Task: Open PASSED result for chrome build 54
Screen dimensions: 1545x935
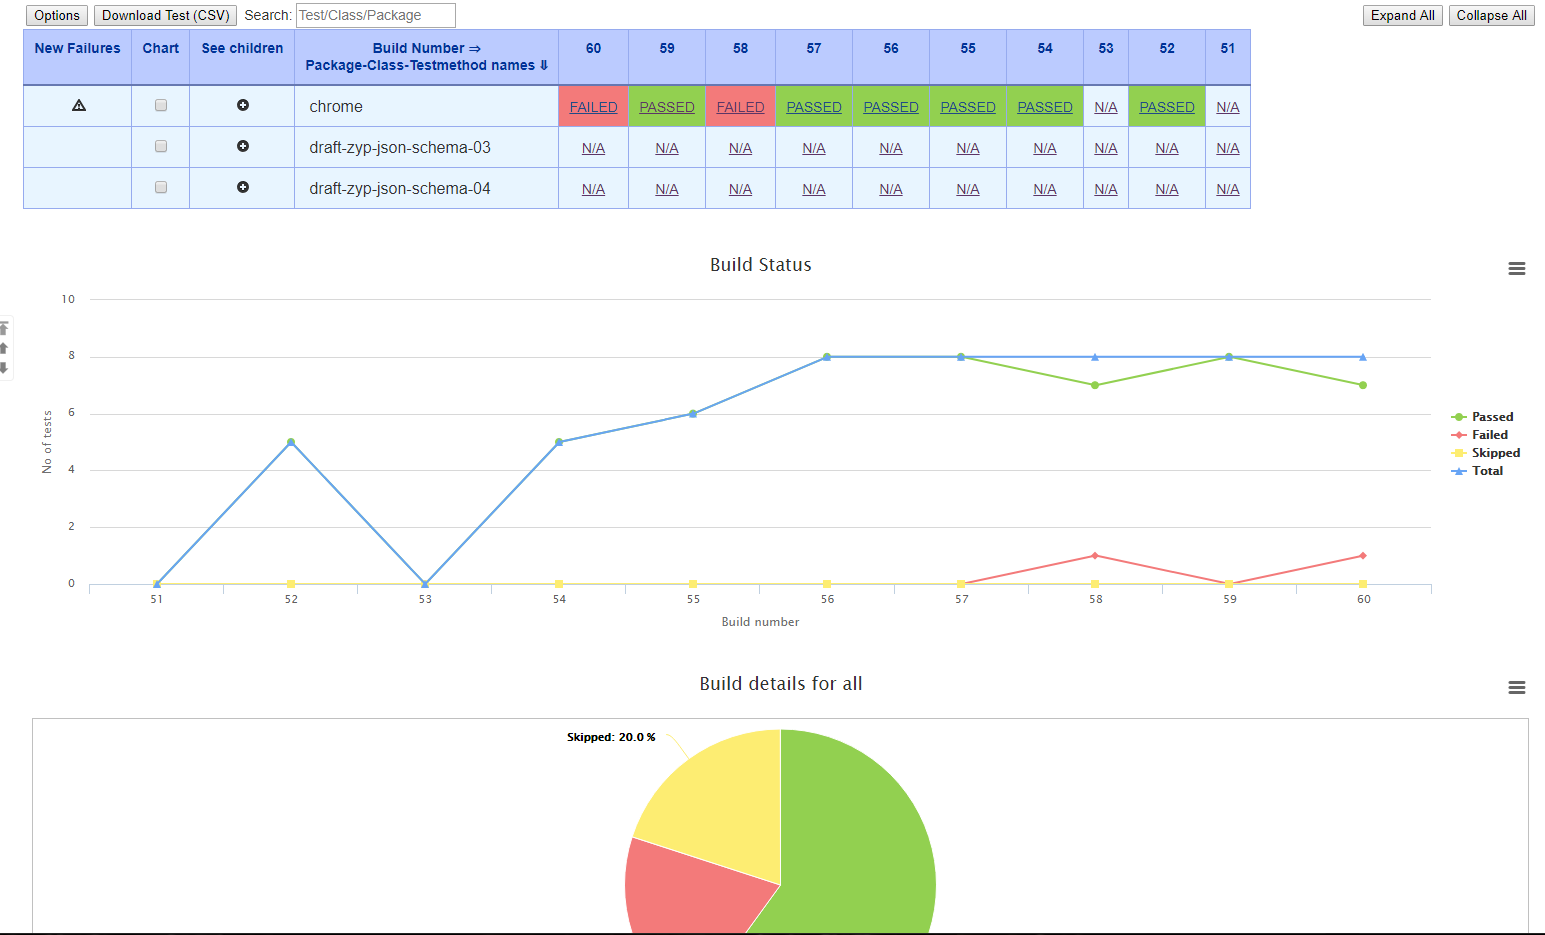Action: (x=1045, y=107)
